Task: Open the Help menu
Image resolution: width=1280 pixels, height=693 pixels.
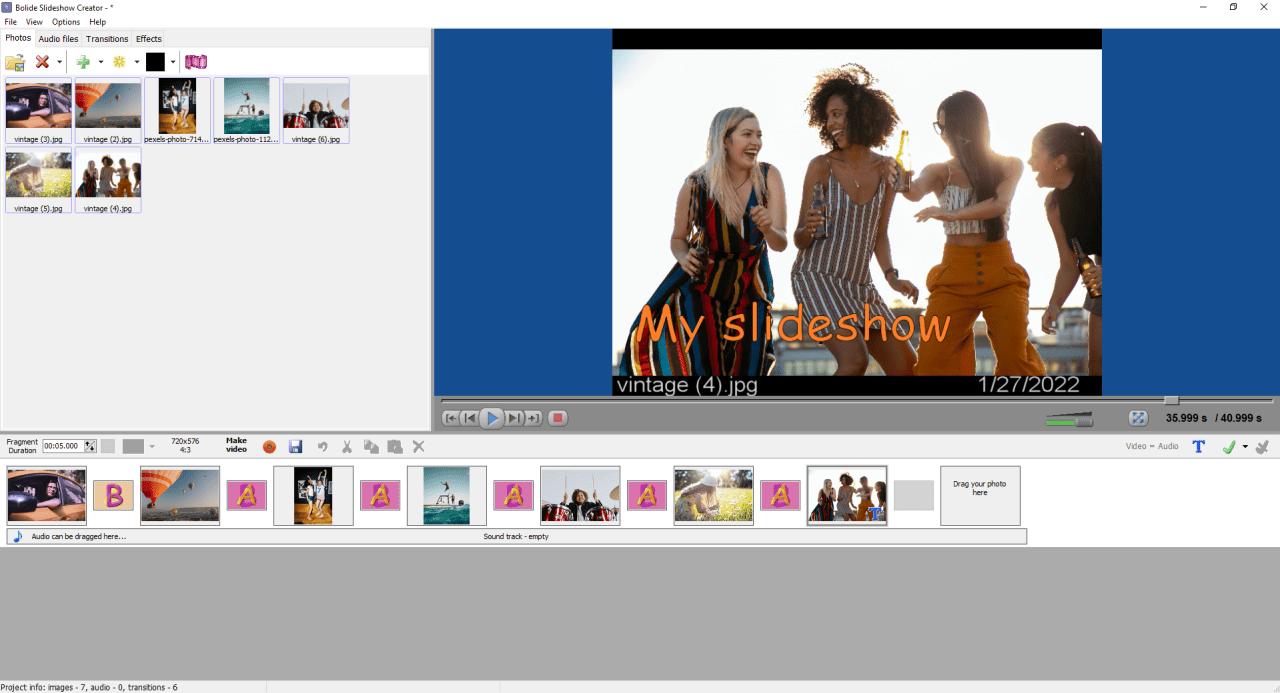Action: point(97,22)
